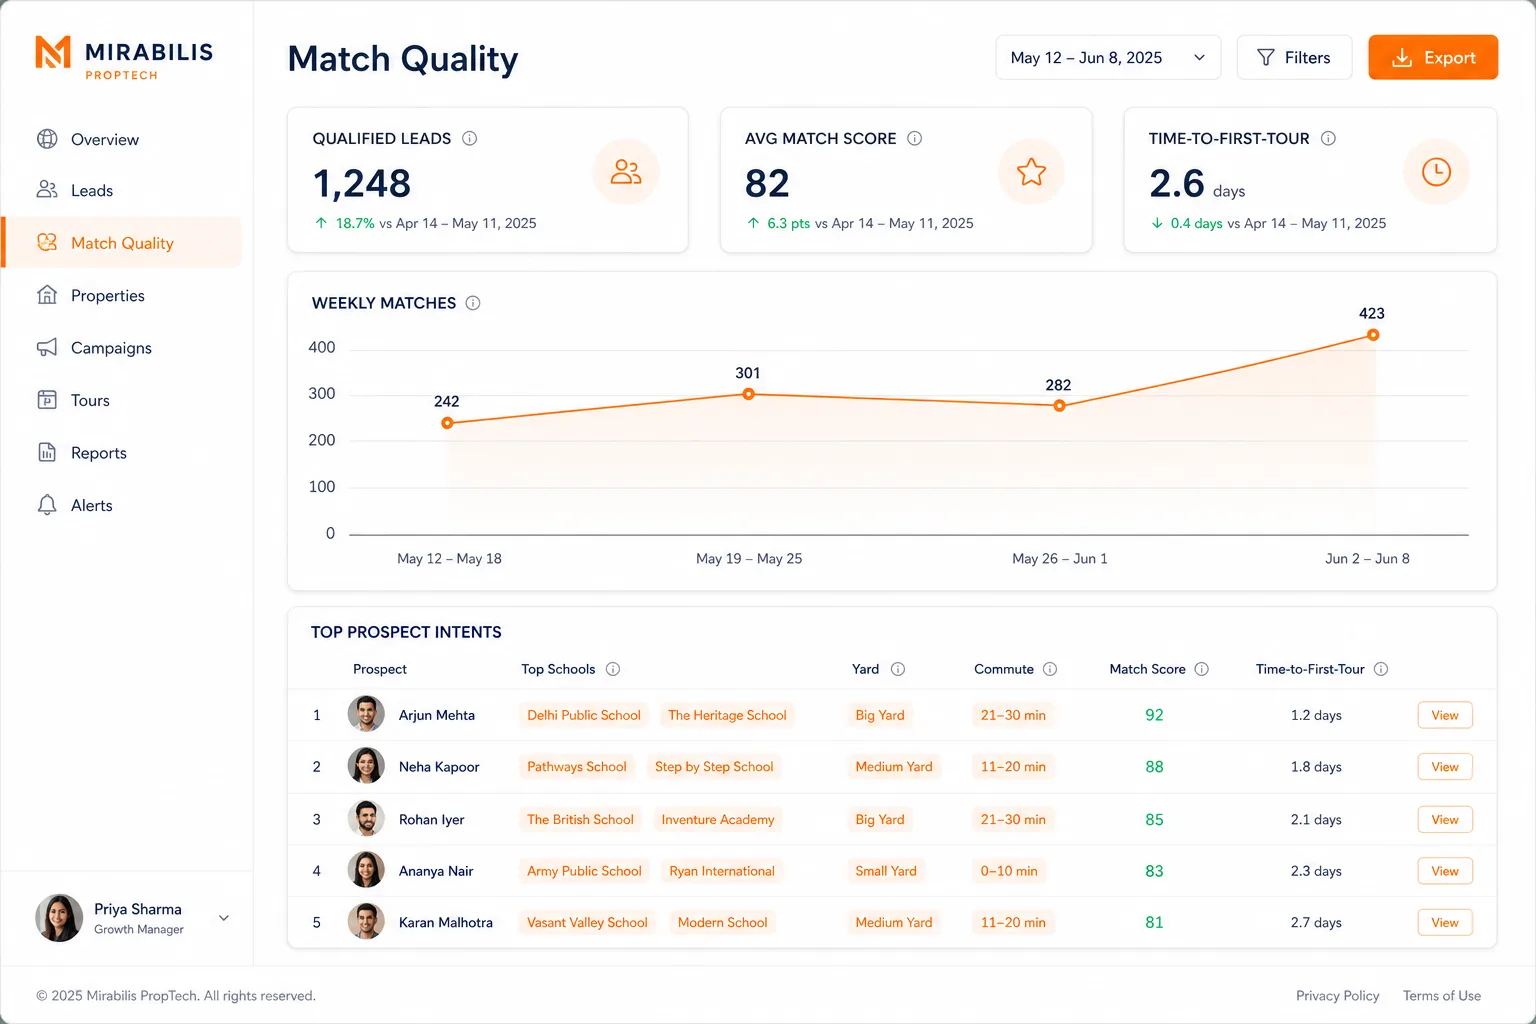View Arjun Mehta's prospect details
The height and width of the screenshot is (1024, 1536).
click(x=1445, y=715)
